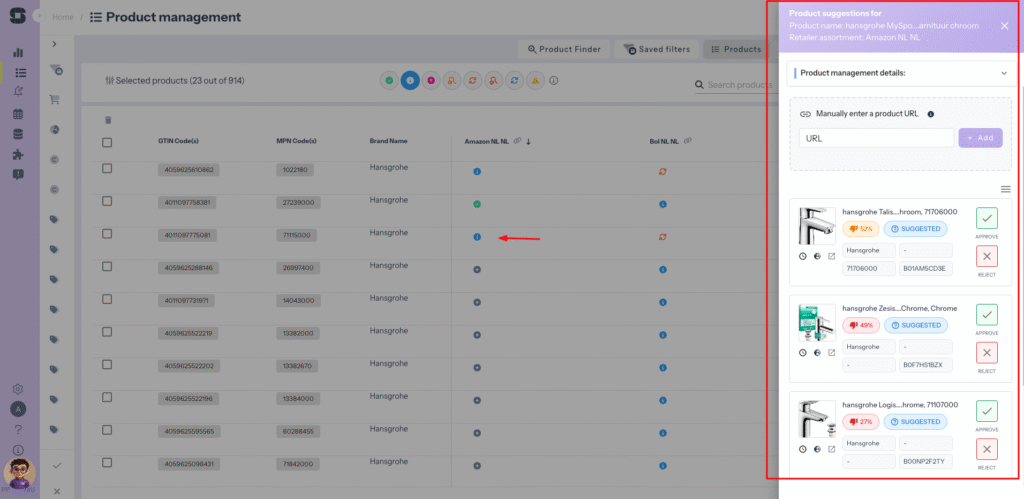This screenshot has width=1024, height=499.
Task: Approve the hansgrohe Talis 71706000 suggestion
Action: (x=987, y=218)
